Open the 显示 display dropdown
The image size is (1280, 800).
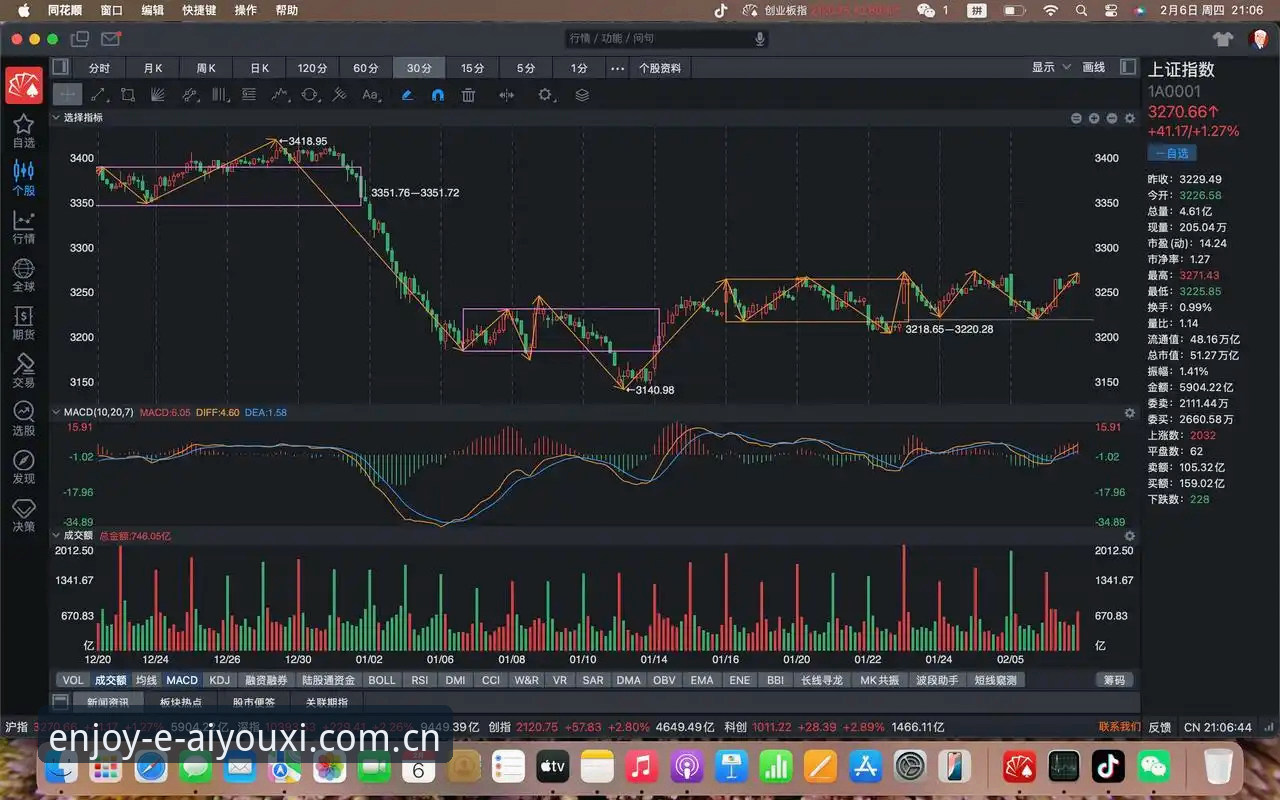coord(1051,67)
